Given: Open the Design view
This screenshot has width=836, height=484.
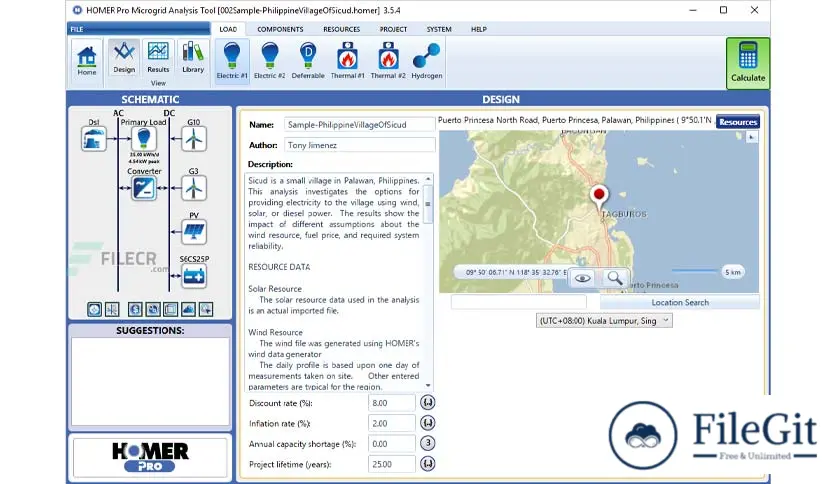Looking at the screenshot, I should [x=124, y=58].
